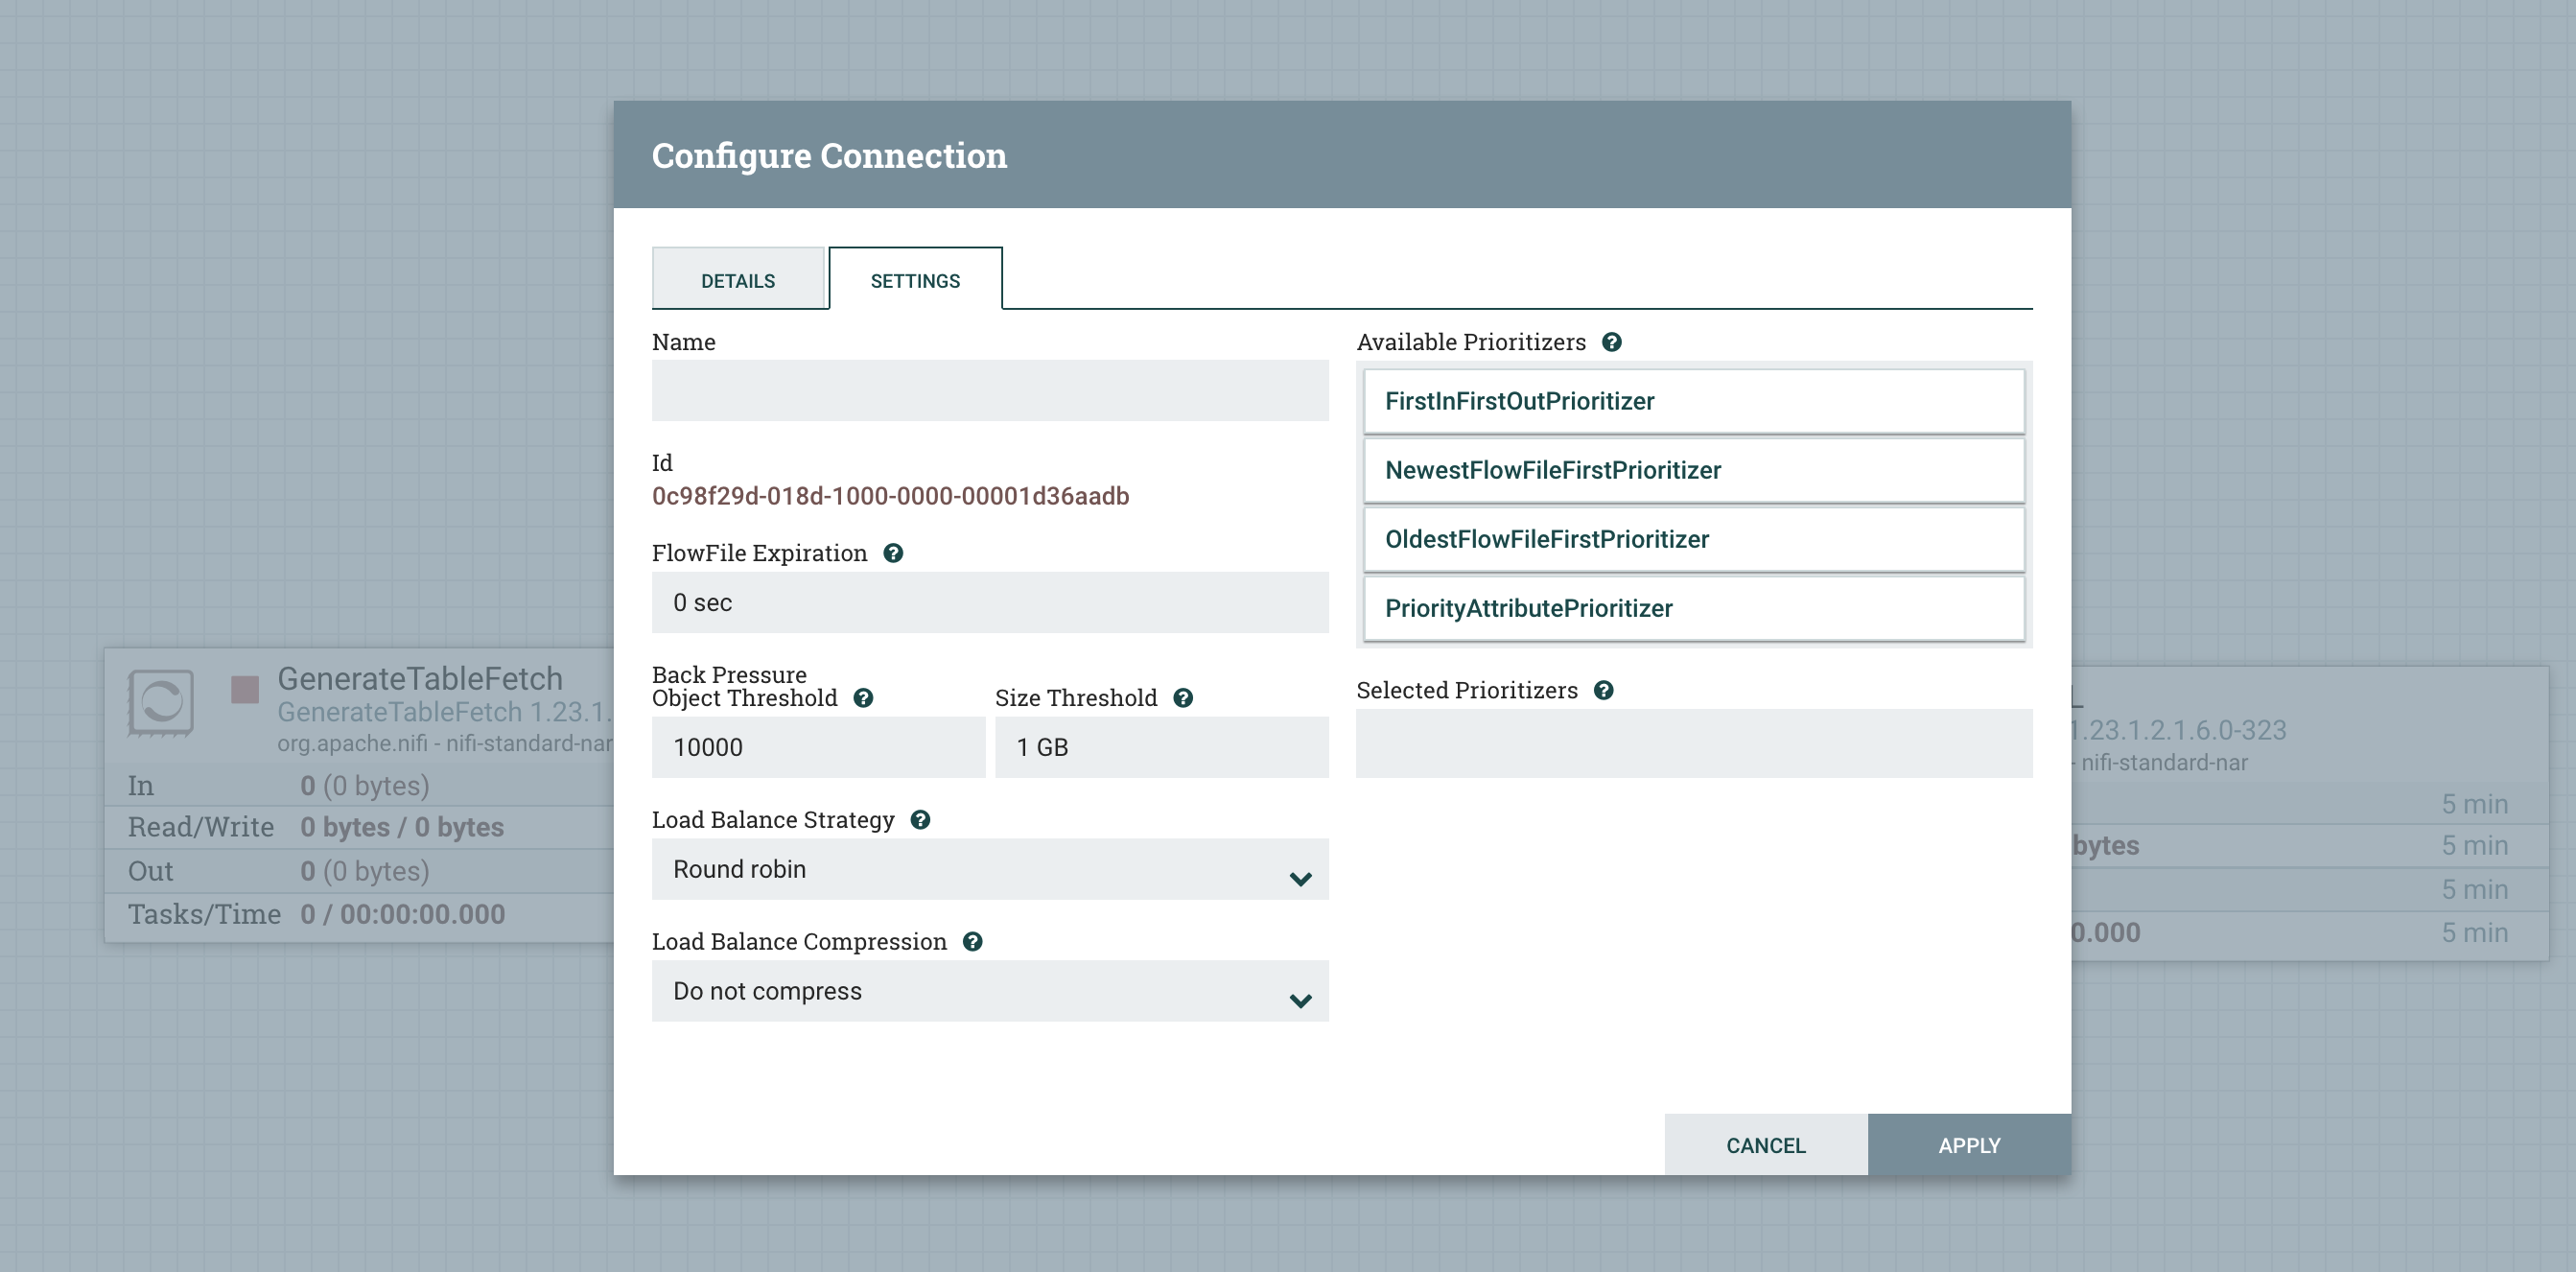Click inside the Name input field
This screenshot has height=1272, width=2576.
(989, 391)
